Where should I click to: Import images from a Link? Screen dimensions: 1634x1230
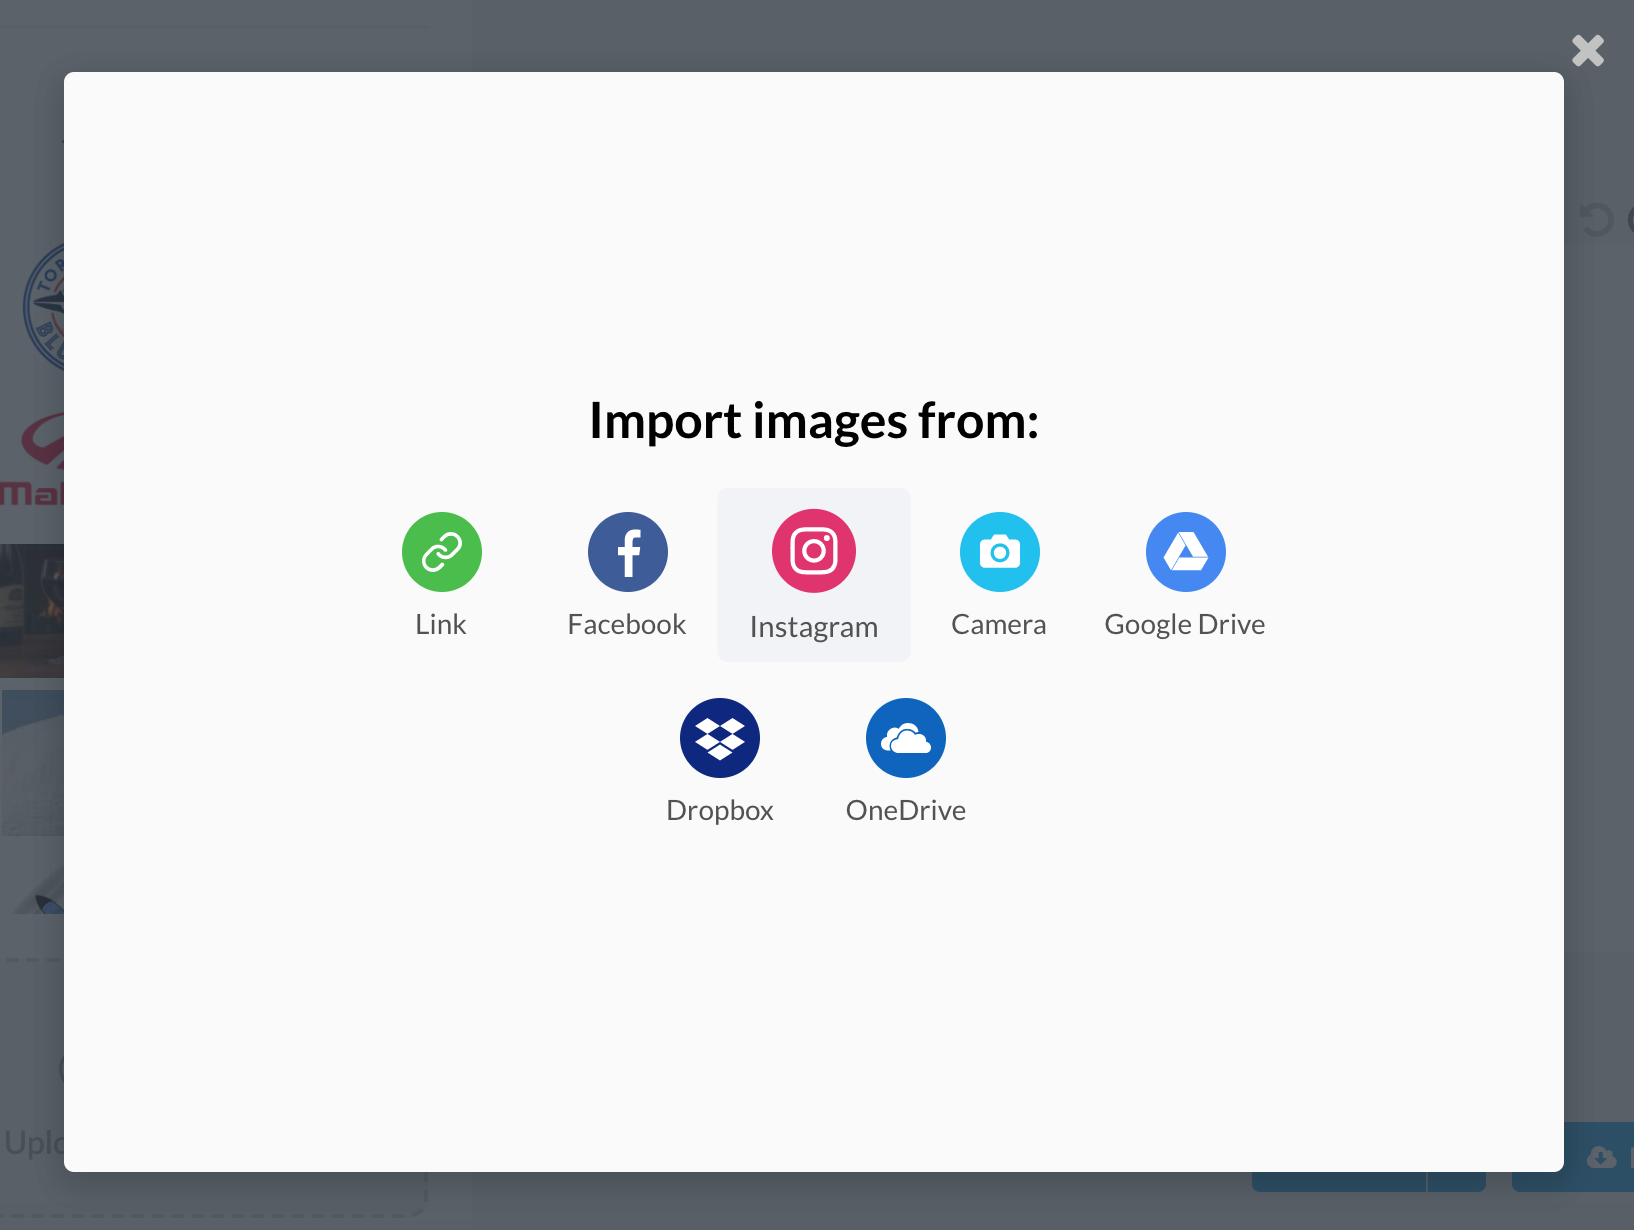[x=441, y=551]
